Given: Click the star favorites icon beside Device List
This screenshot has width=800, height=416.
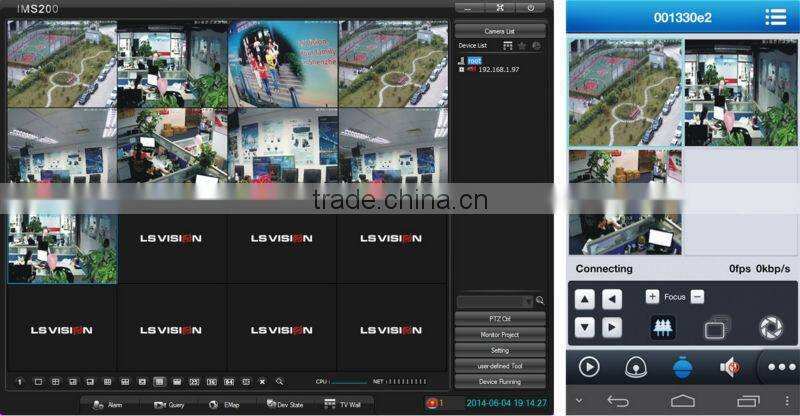Looking at the screenshot, I should [x=522, y=46].
